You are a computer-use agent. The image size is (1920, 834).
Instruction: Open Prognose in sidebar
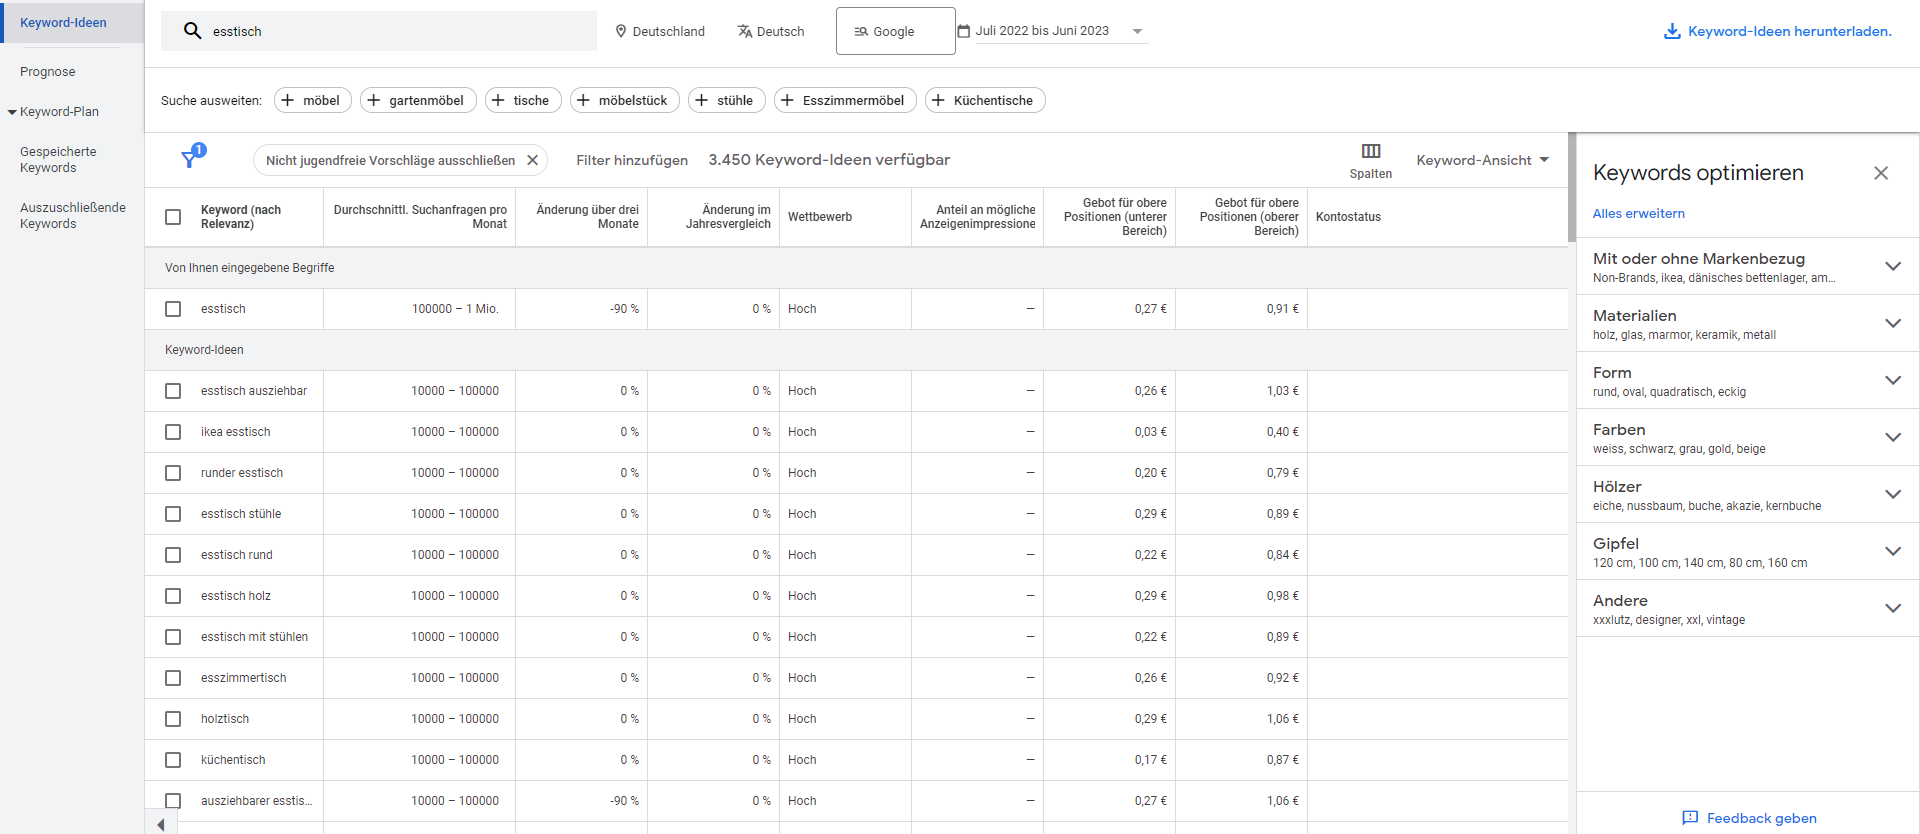click(x=48, y=72)
